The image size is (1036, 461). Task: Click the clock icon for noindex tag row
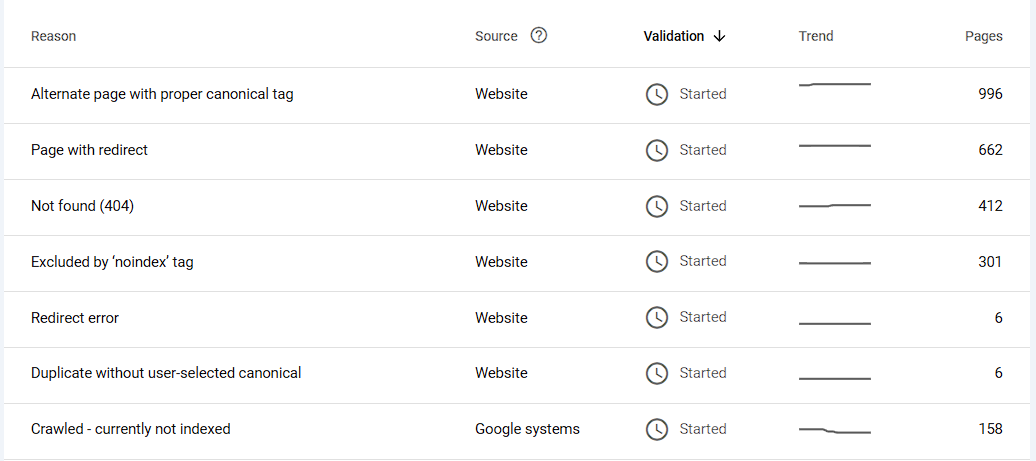tap(656, 261)
